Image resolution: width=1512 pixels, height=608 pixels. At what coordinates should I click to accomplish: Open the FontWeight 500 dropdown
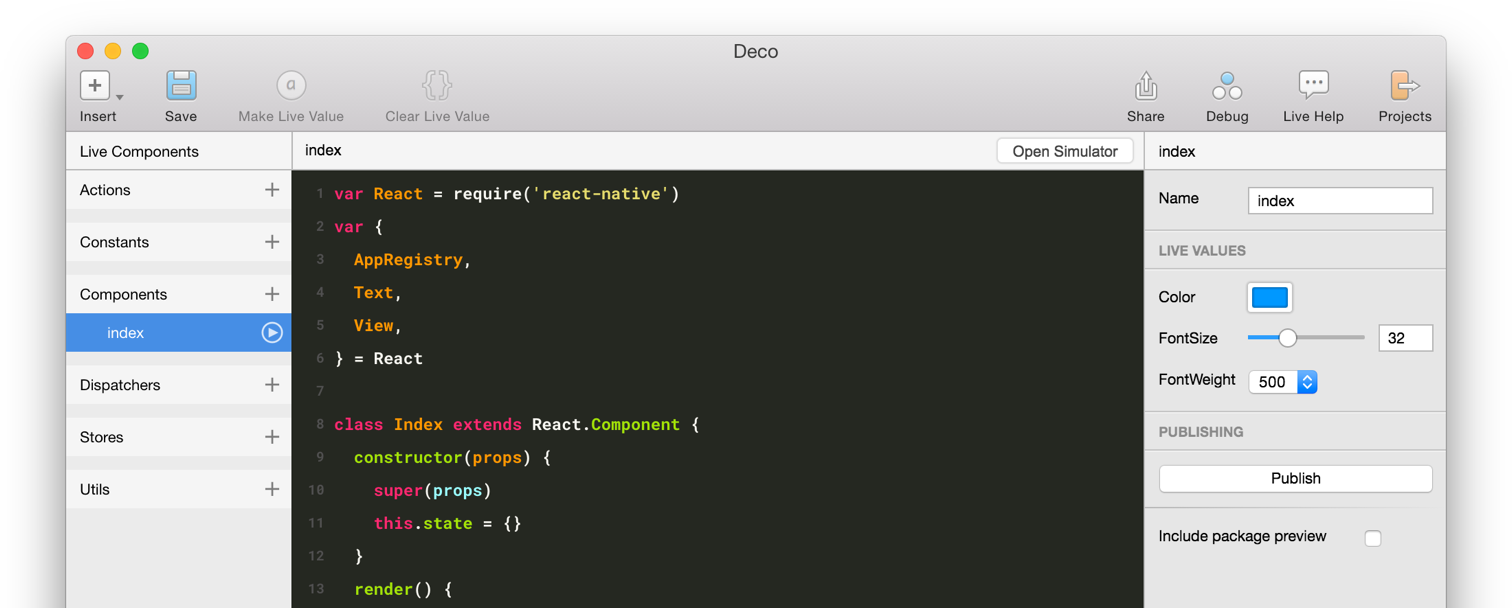click(1283, 381)
